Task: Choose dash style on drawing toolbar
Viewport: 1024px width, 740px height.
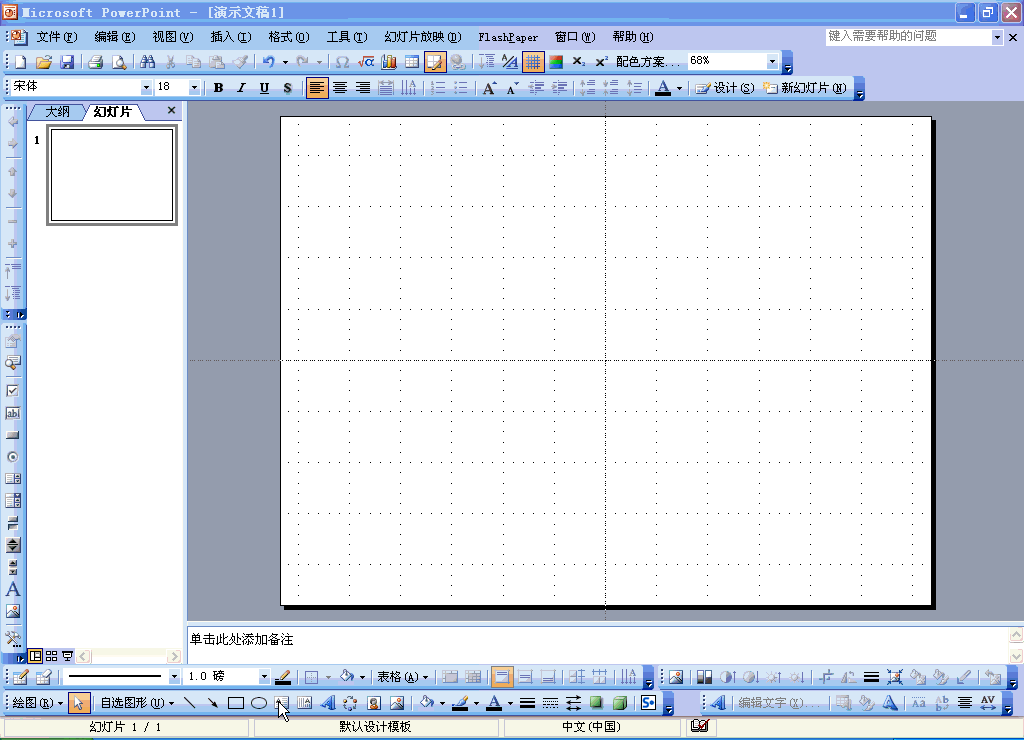Action: [551, 703]
